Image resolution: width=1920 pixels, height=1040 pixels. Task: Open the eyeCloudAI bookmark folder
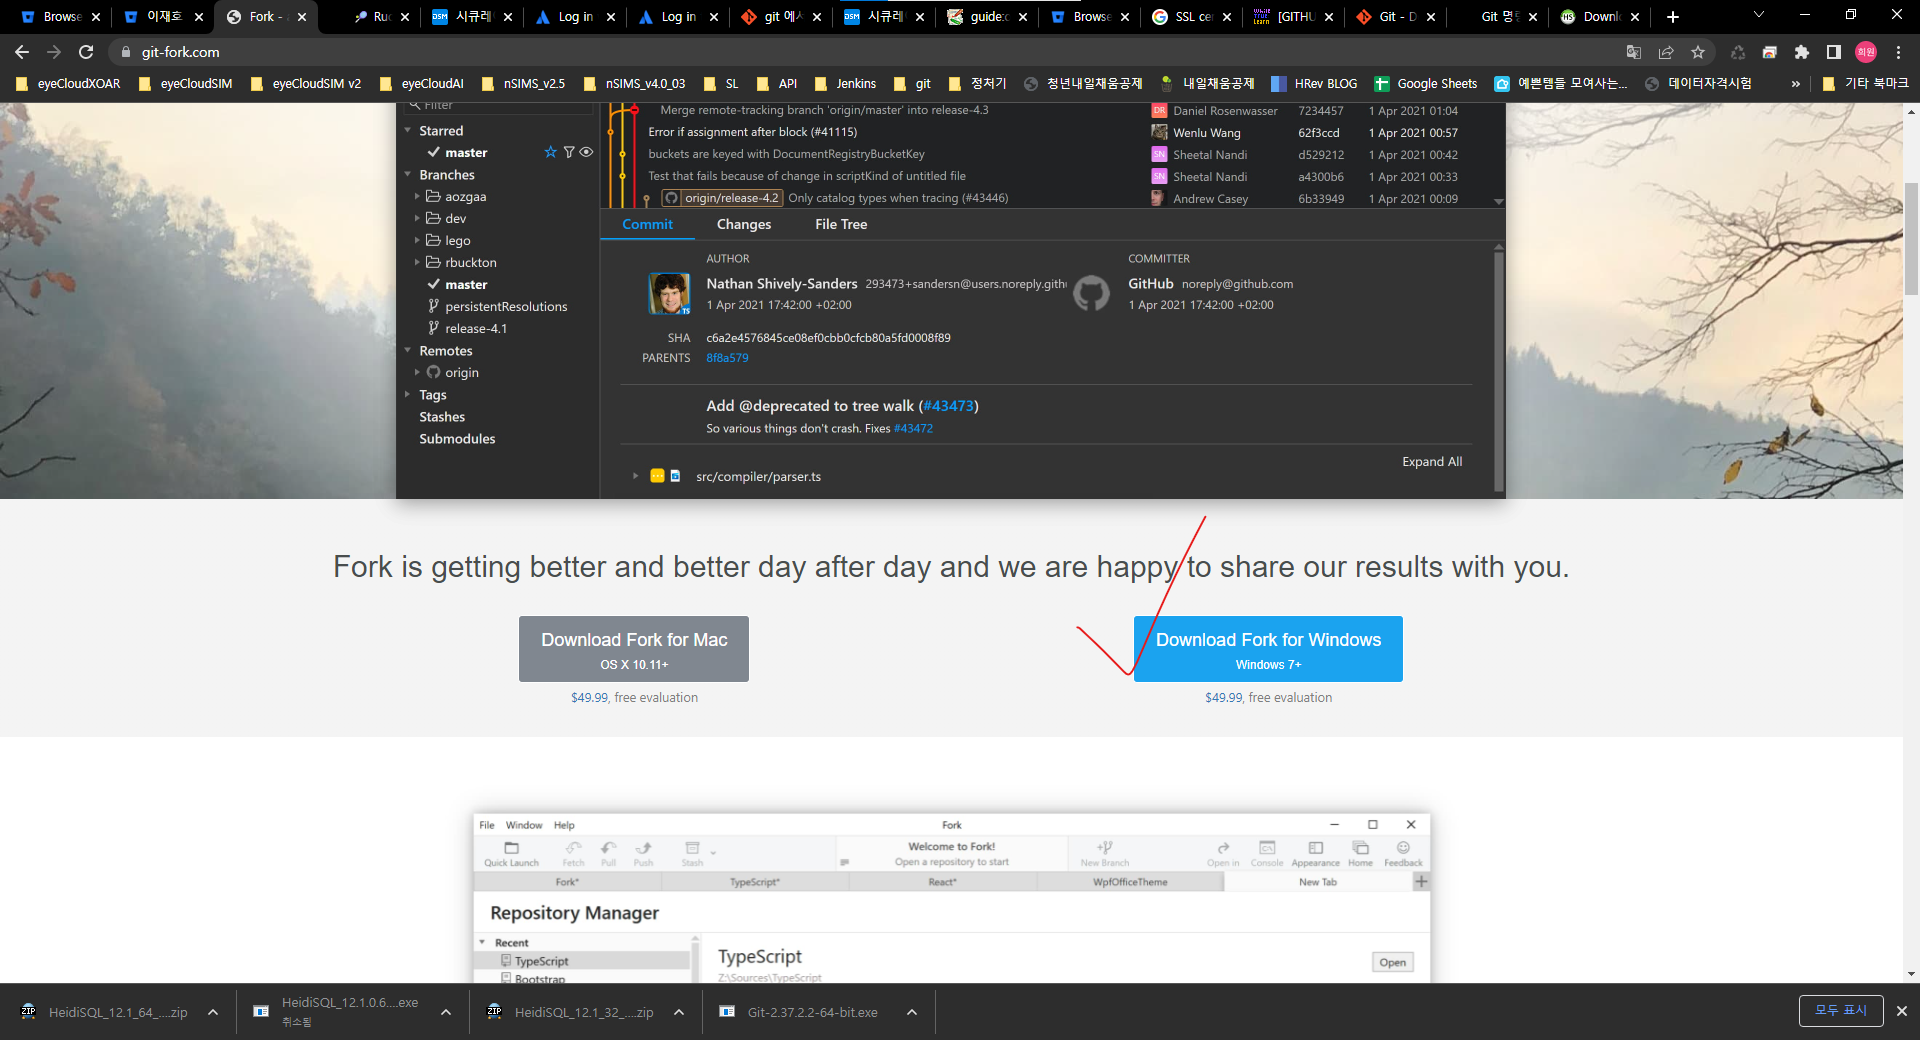pos(421,84)
